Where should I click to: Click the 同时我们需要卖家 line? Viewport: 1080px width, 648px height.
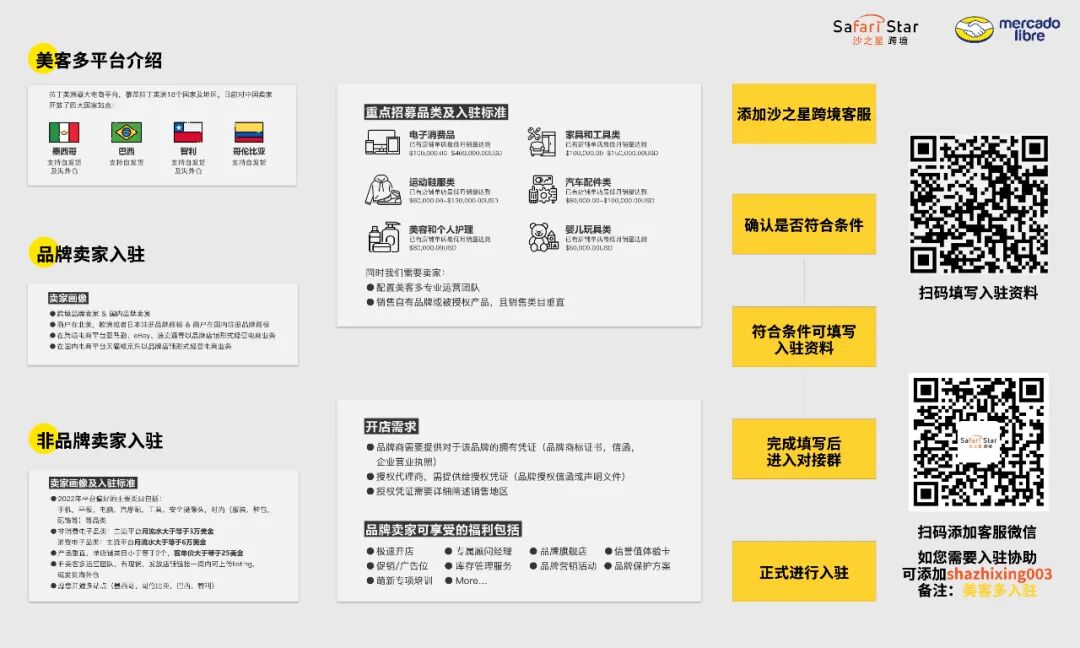point(405,273)
